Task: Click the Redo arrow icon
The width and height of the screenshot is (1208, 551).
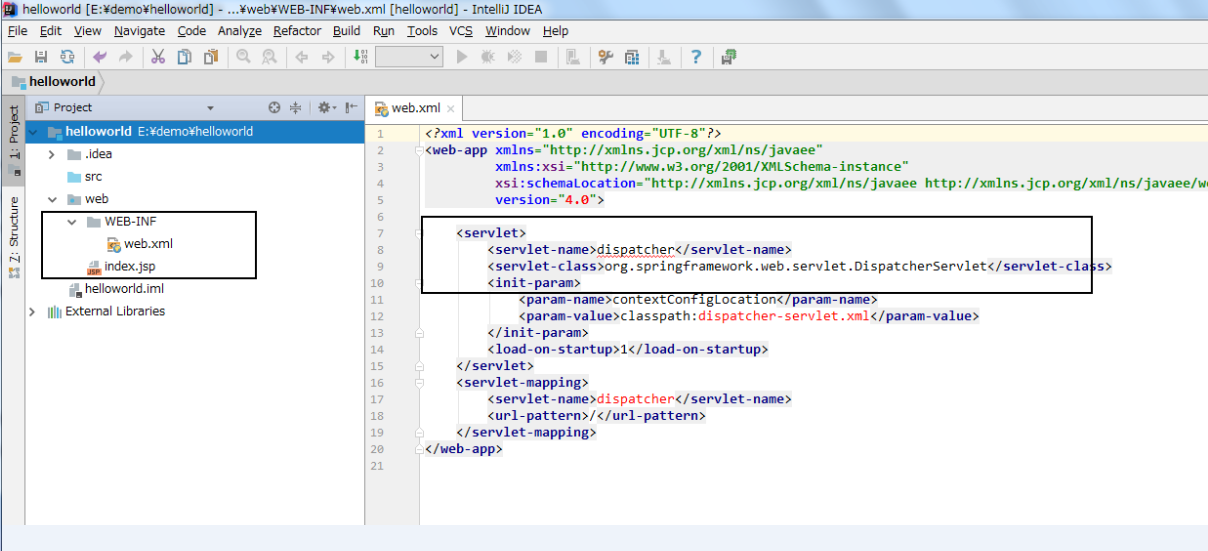Action: (126, 57)
